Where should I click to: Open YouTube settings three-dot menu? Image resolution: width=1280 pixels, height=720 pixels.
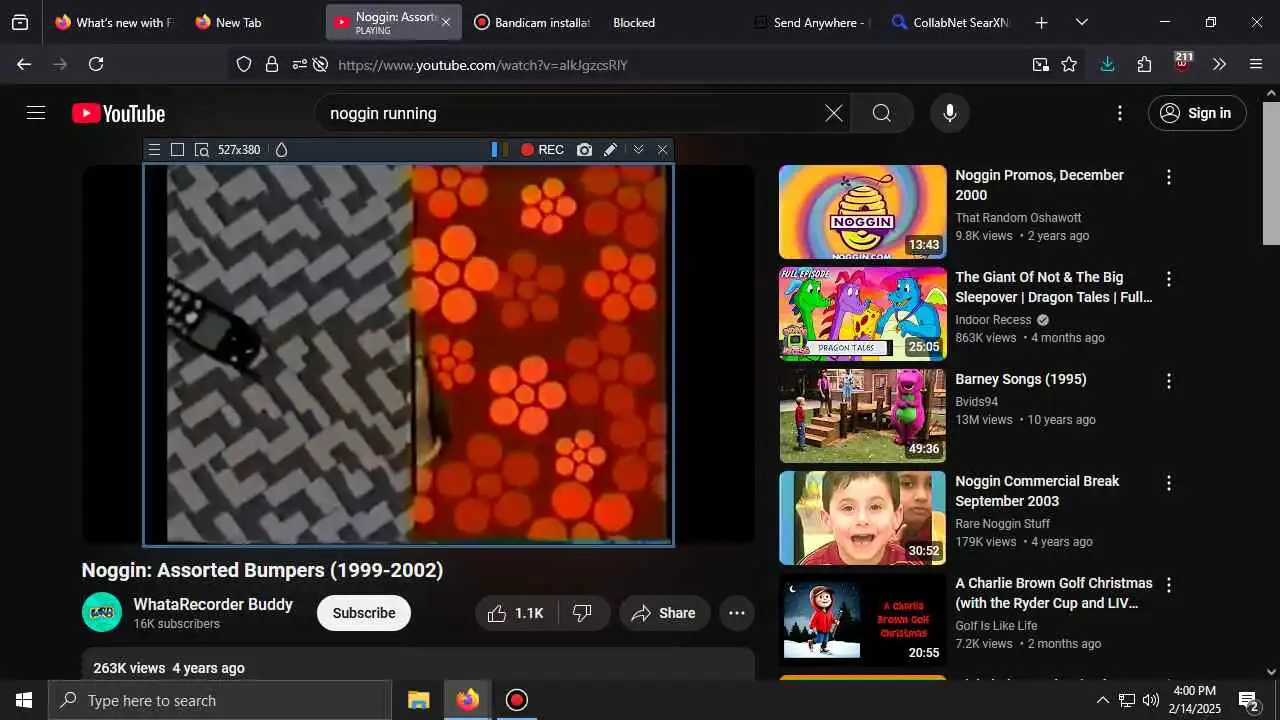click(1120, 113)
